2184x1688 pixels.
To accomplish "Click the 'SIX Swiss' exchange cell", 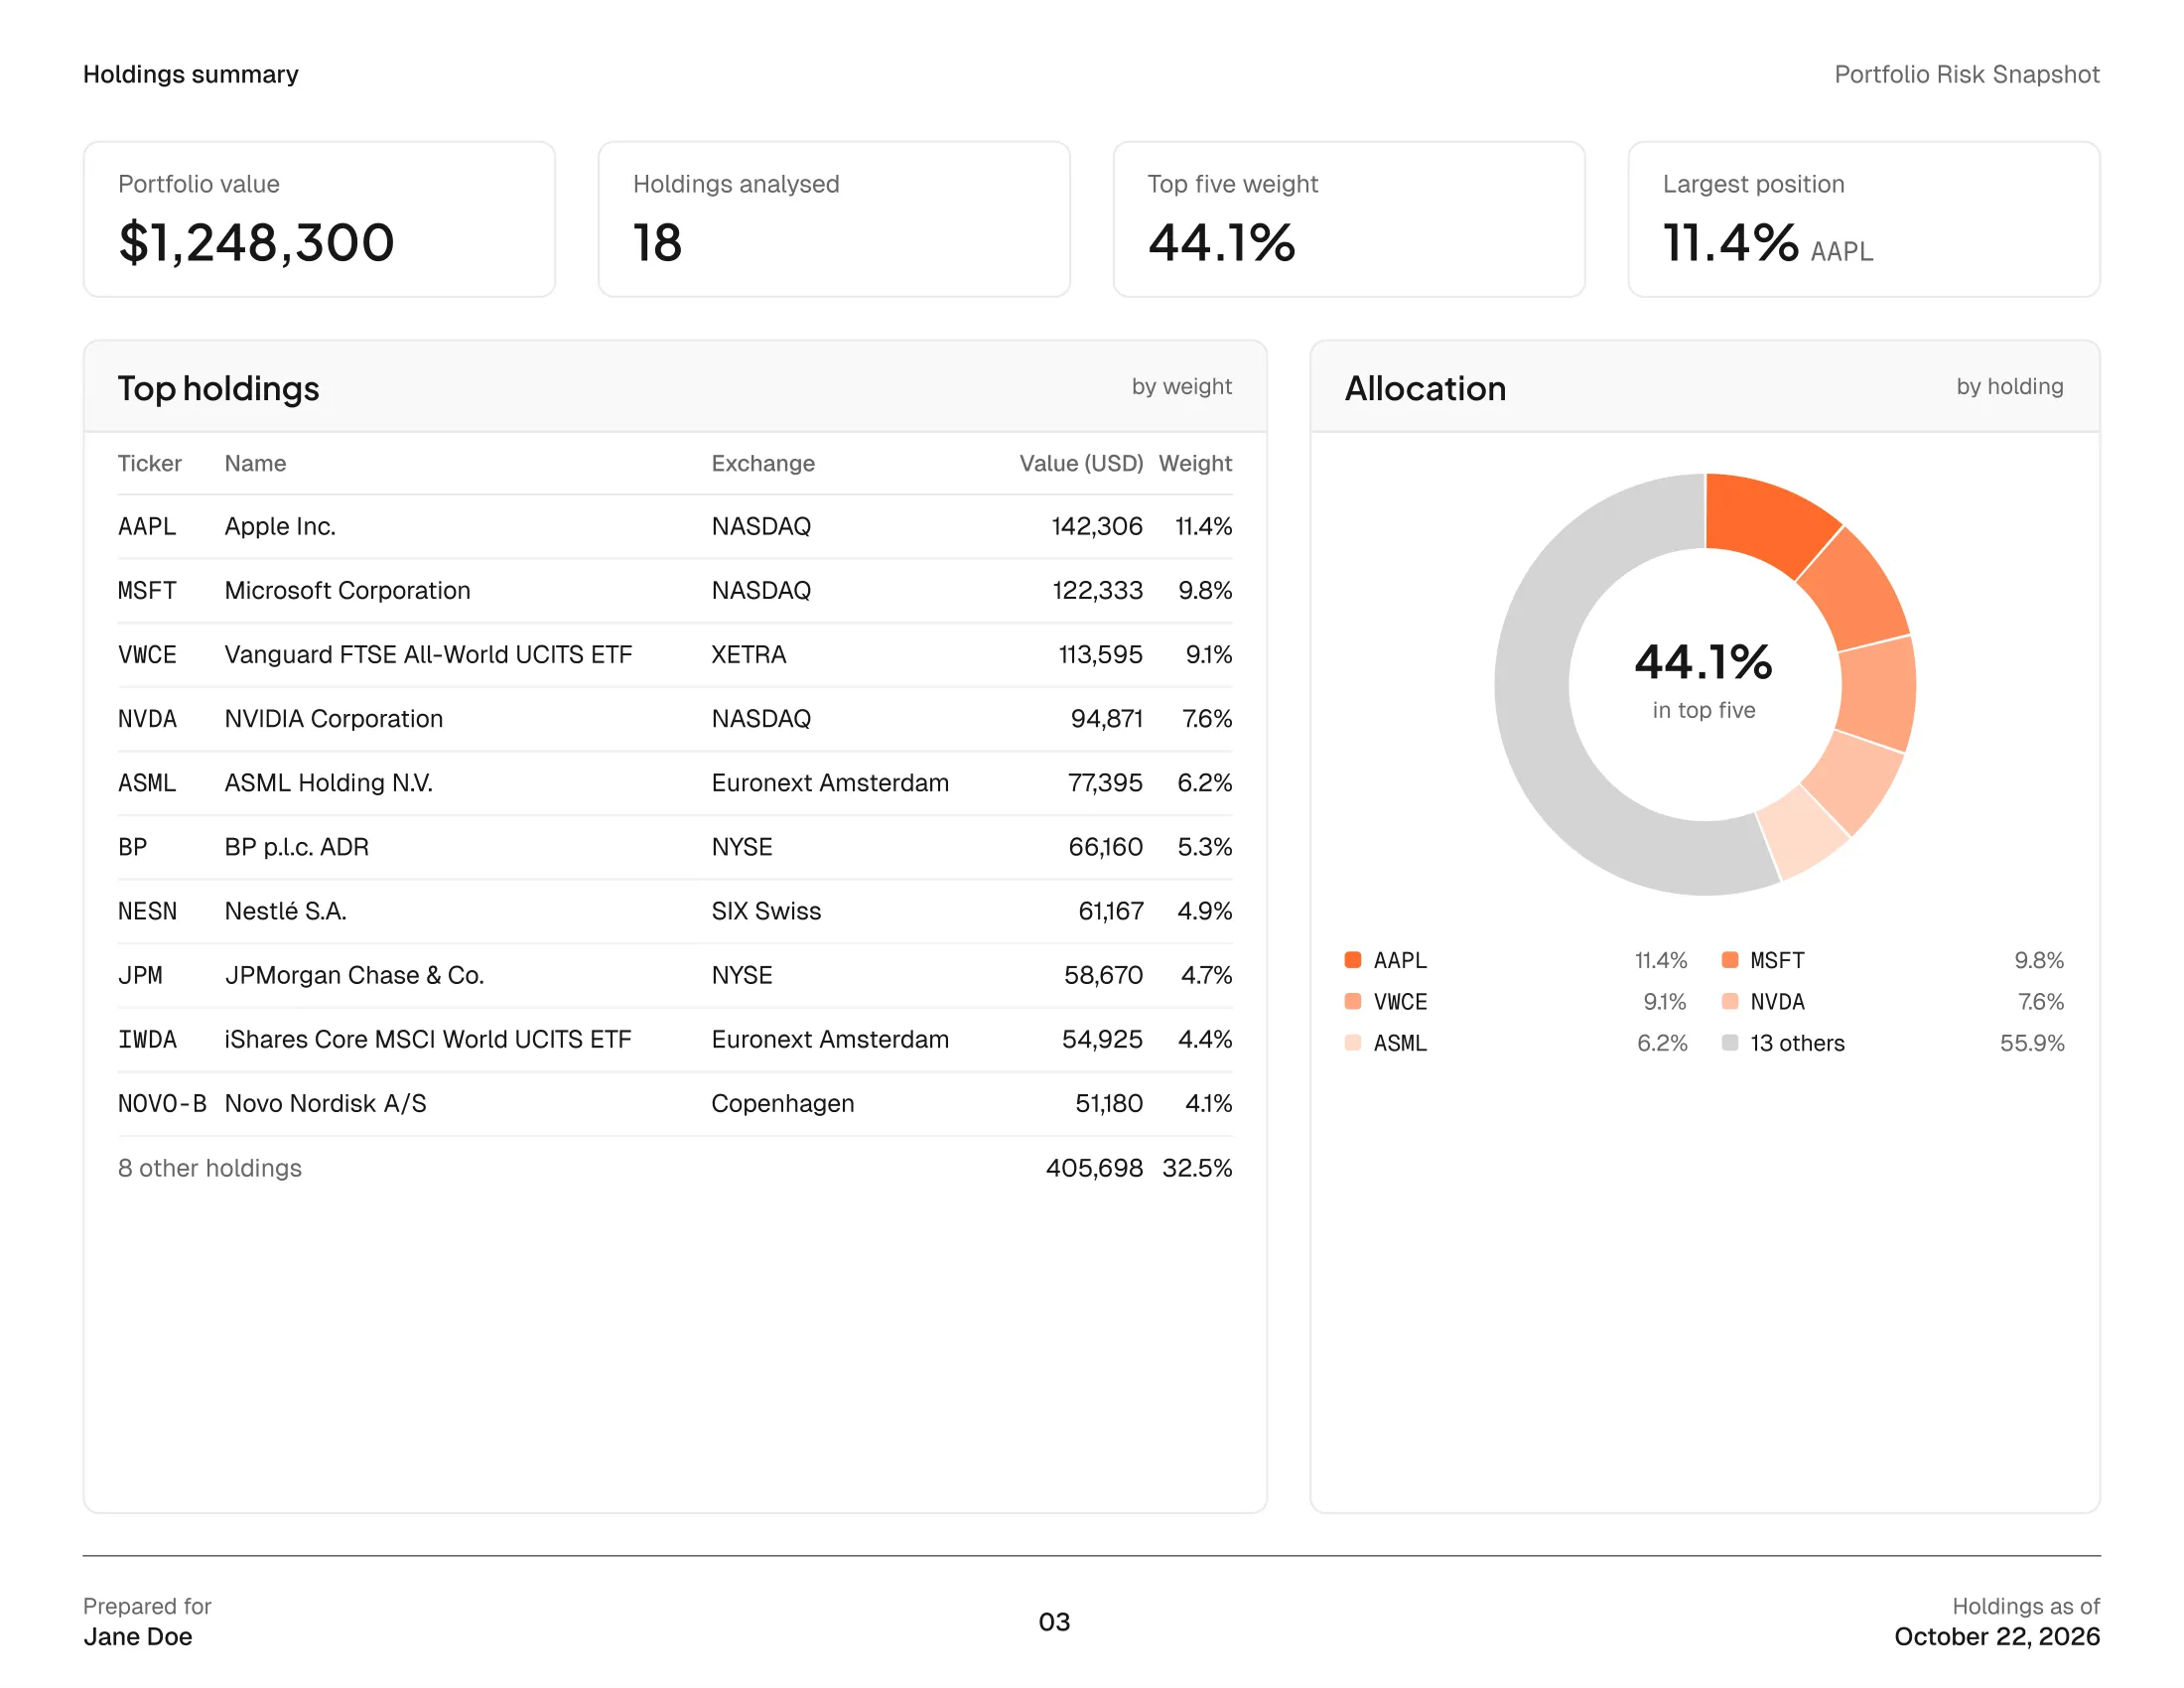I will tap(766, 911).
